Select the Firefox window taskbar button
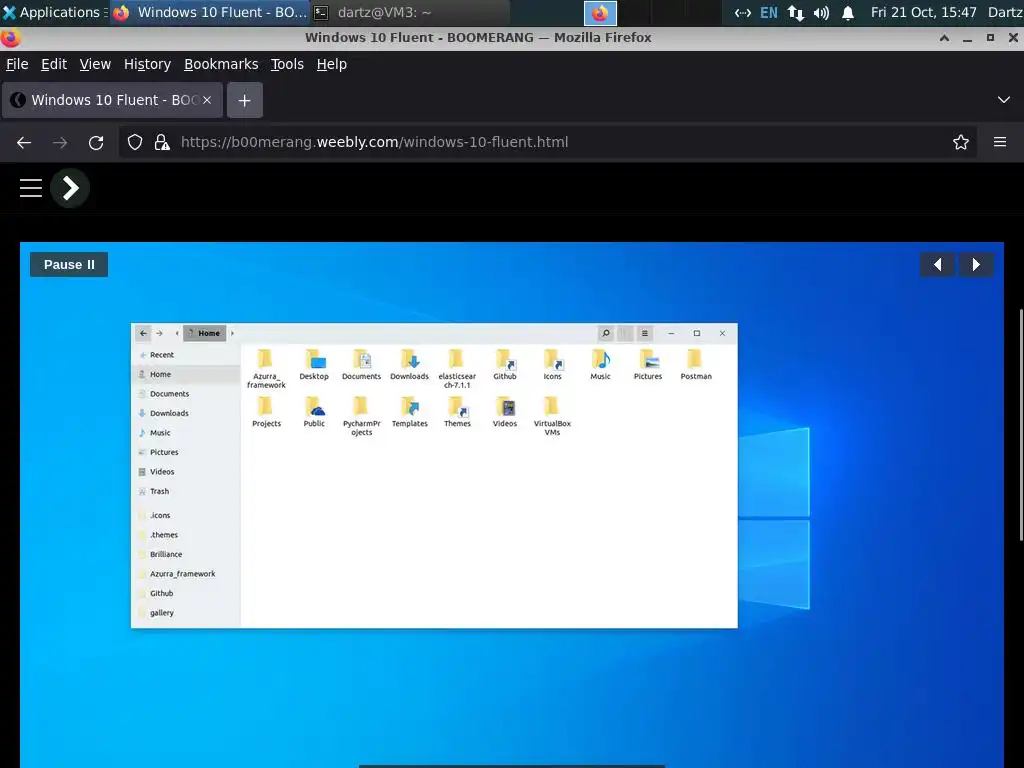Image resolution: width=1024 pixels, height=768 pixels. tap(210, 12)
